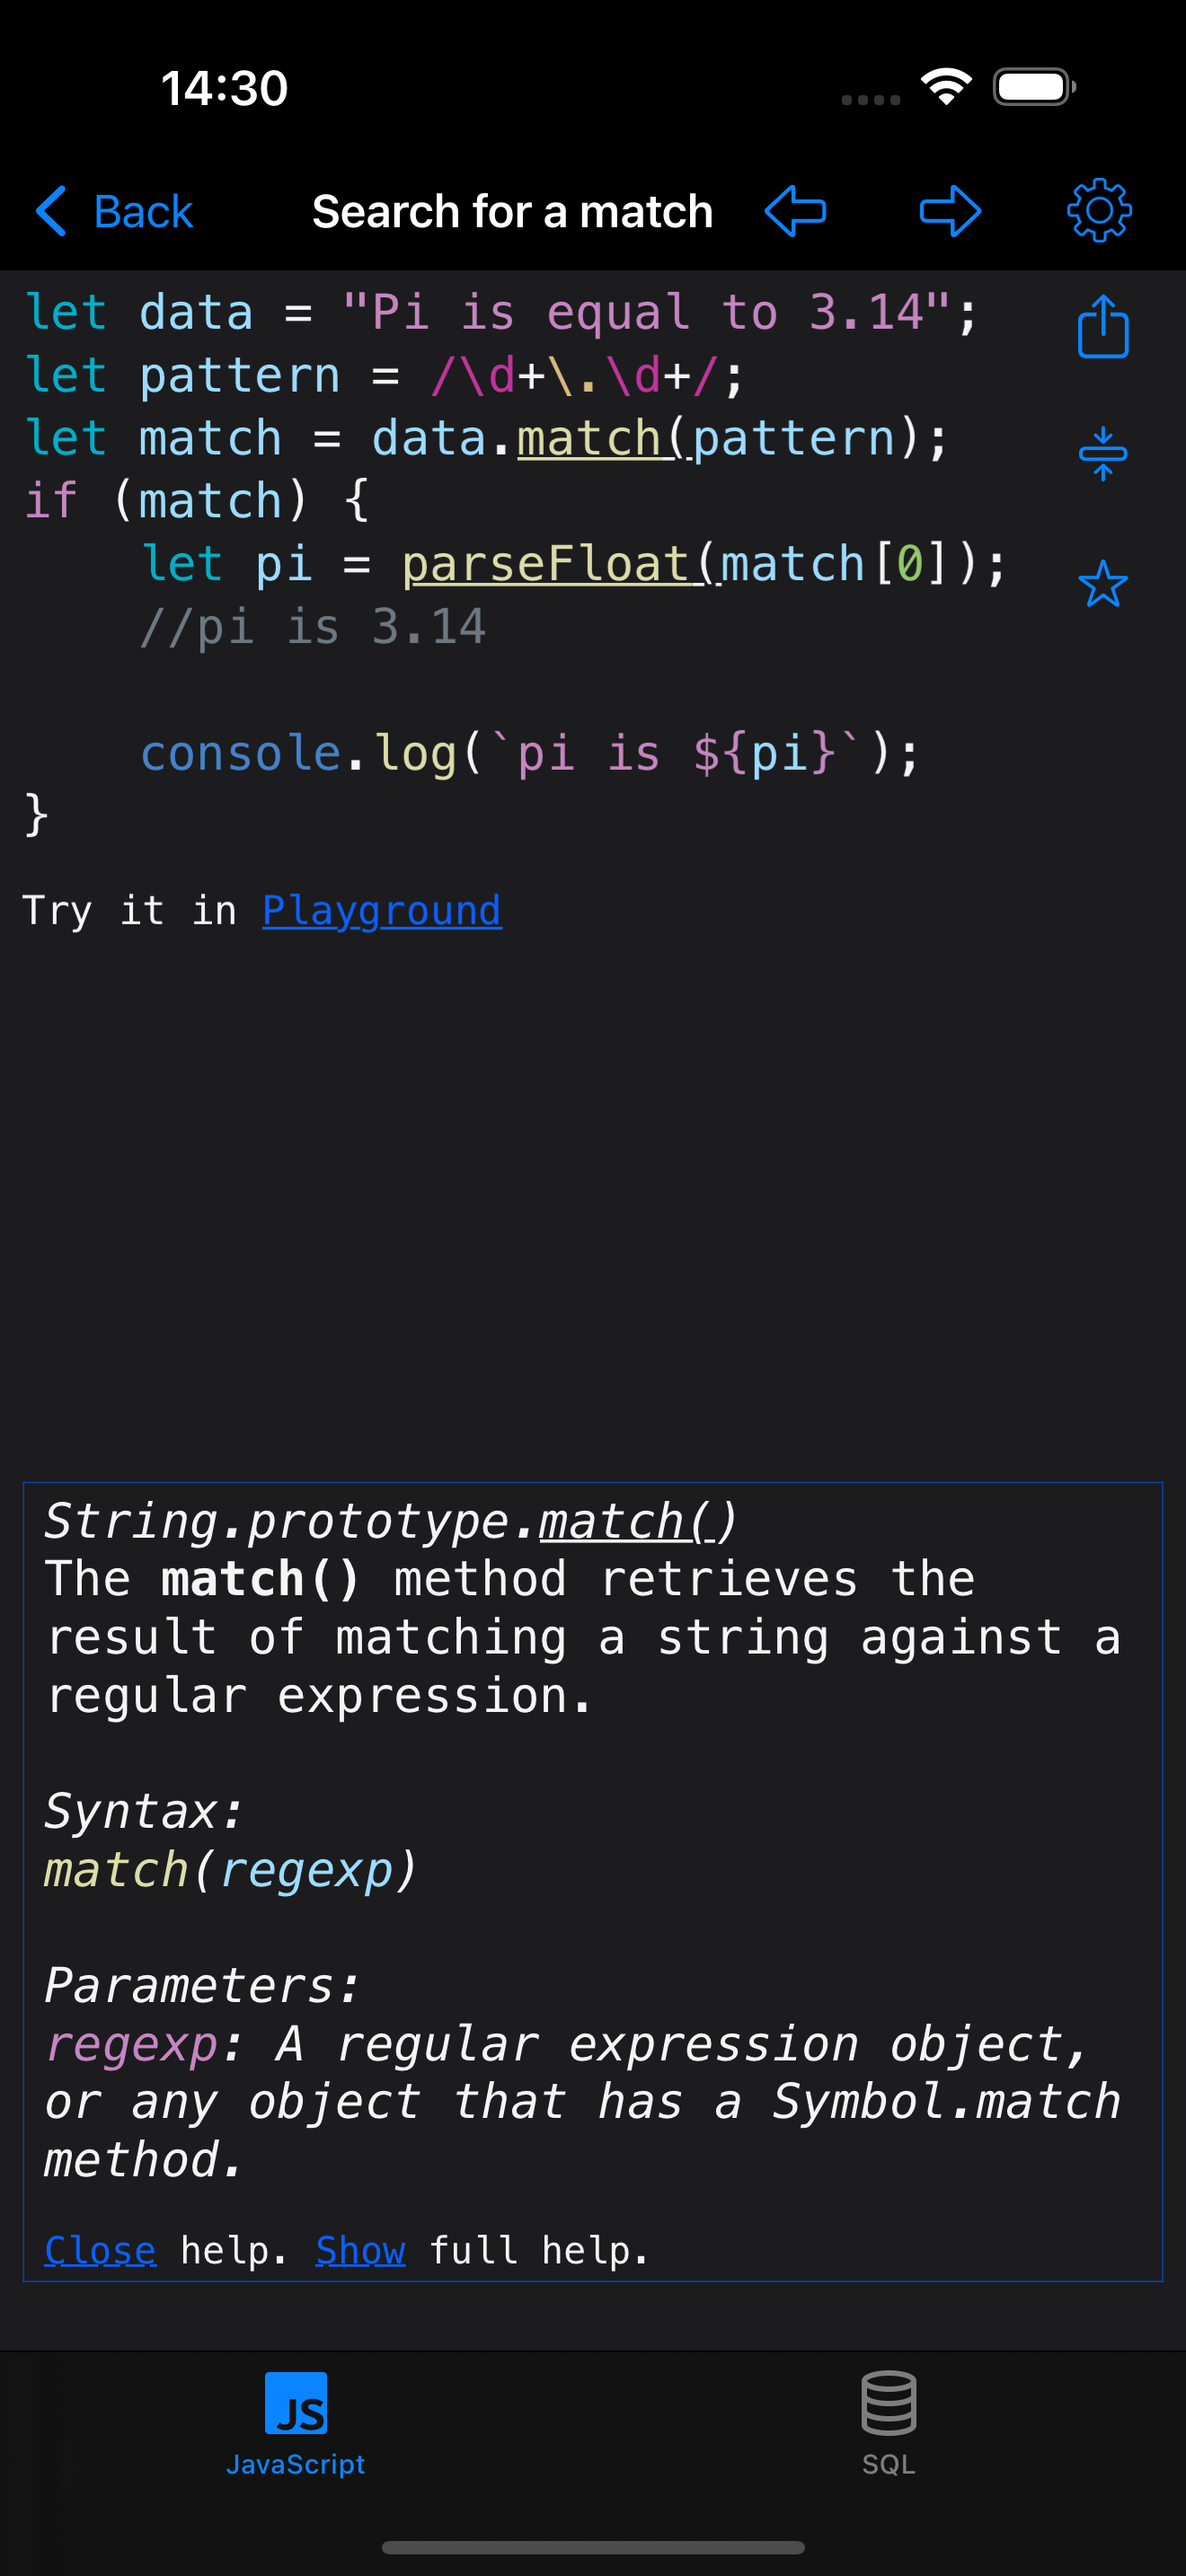Viewport: 1186px width, 2576px height.
Task: Select the JavaScript tab
Action: click(x=296, y=2430)
